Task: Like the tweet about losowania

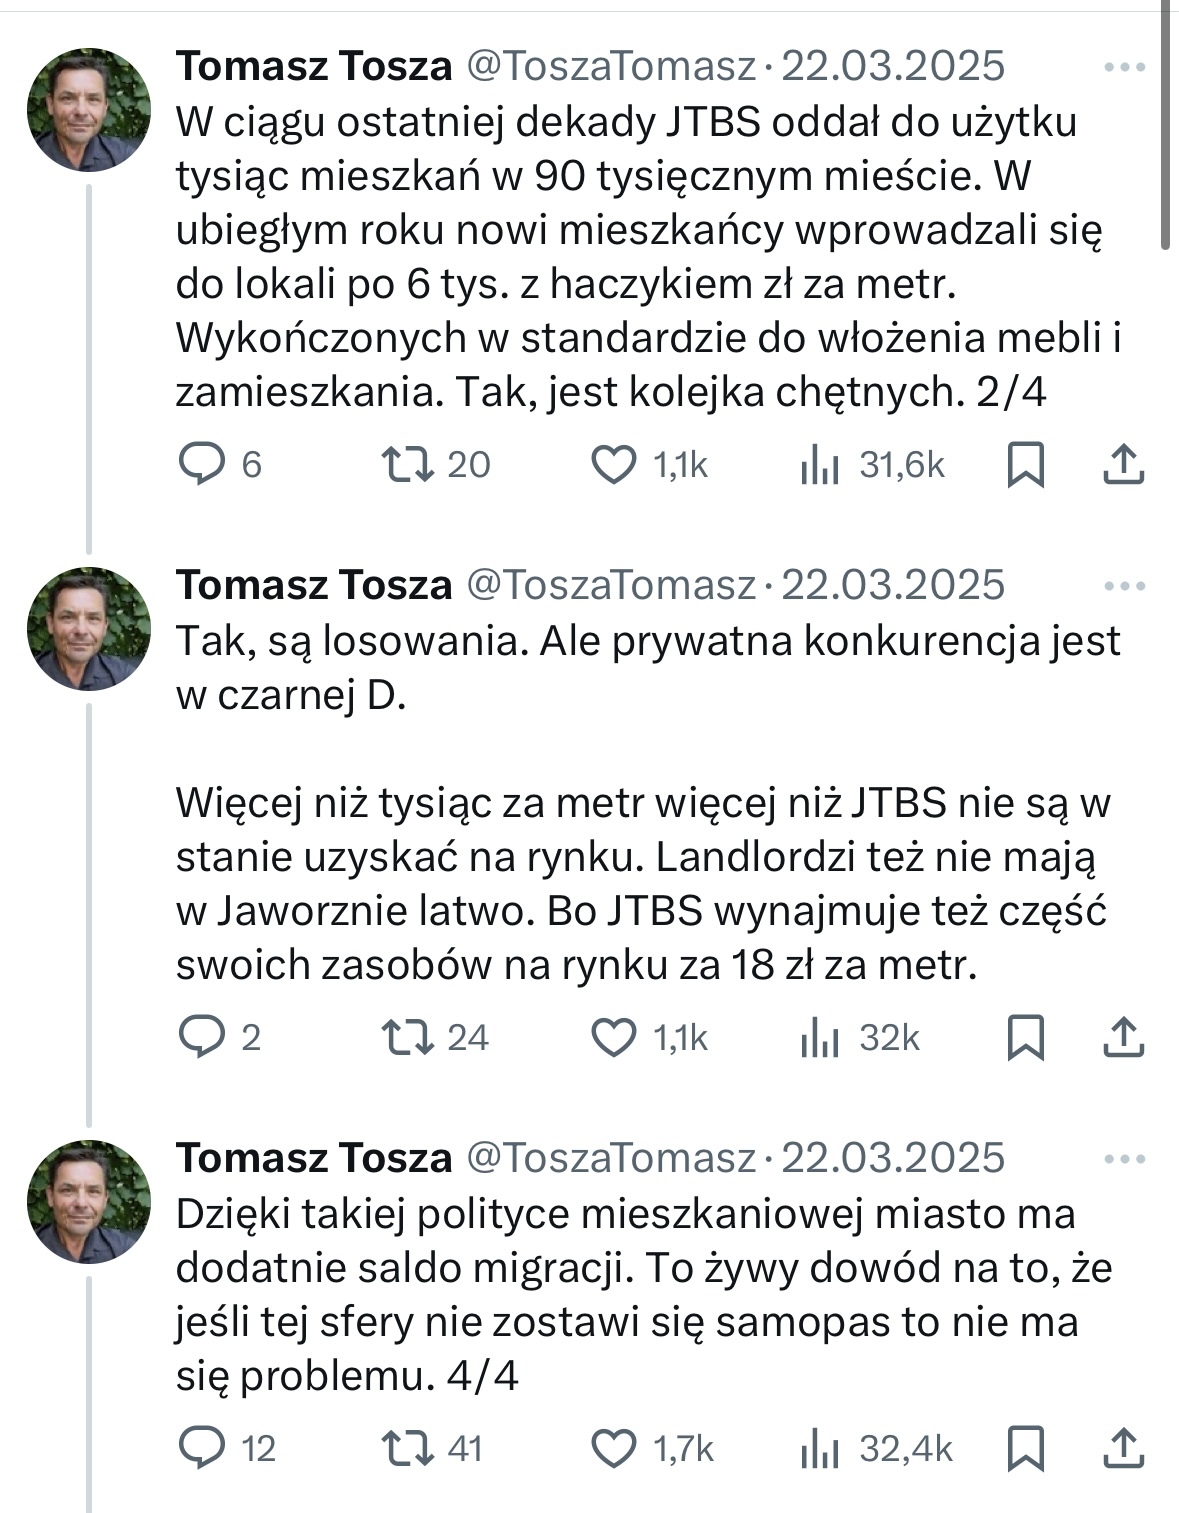Action: (614, 1037)
